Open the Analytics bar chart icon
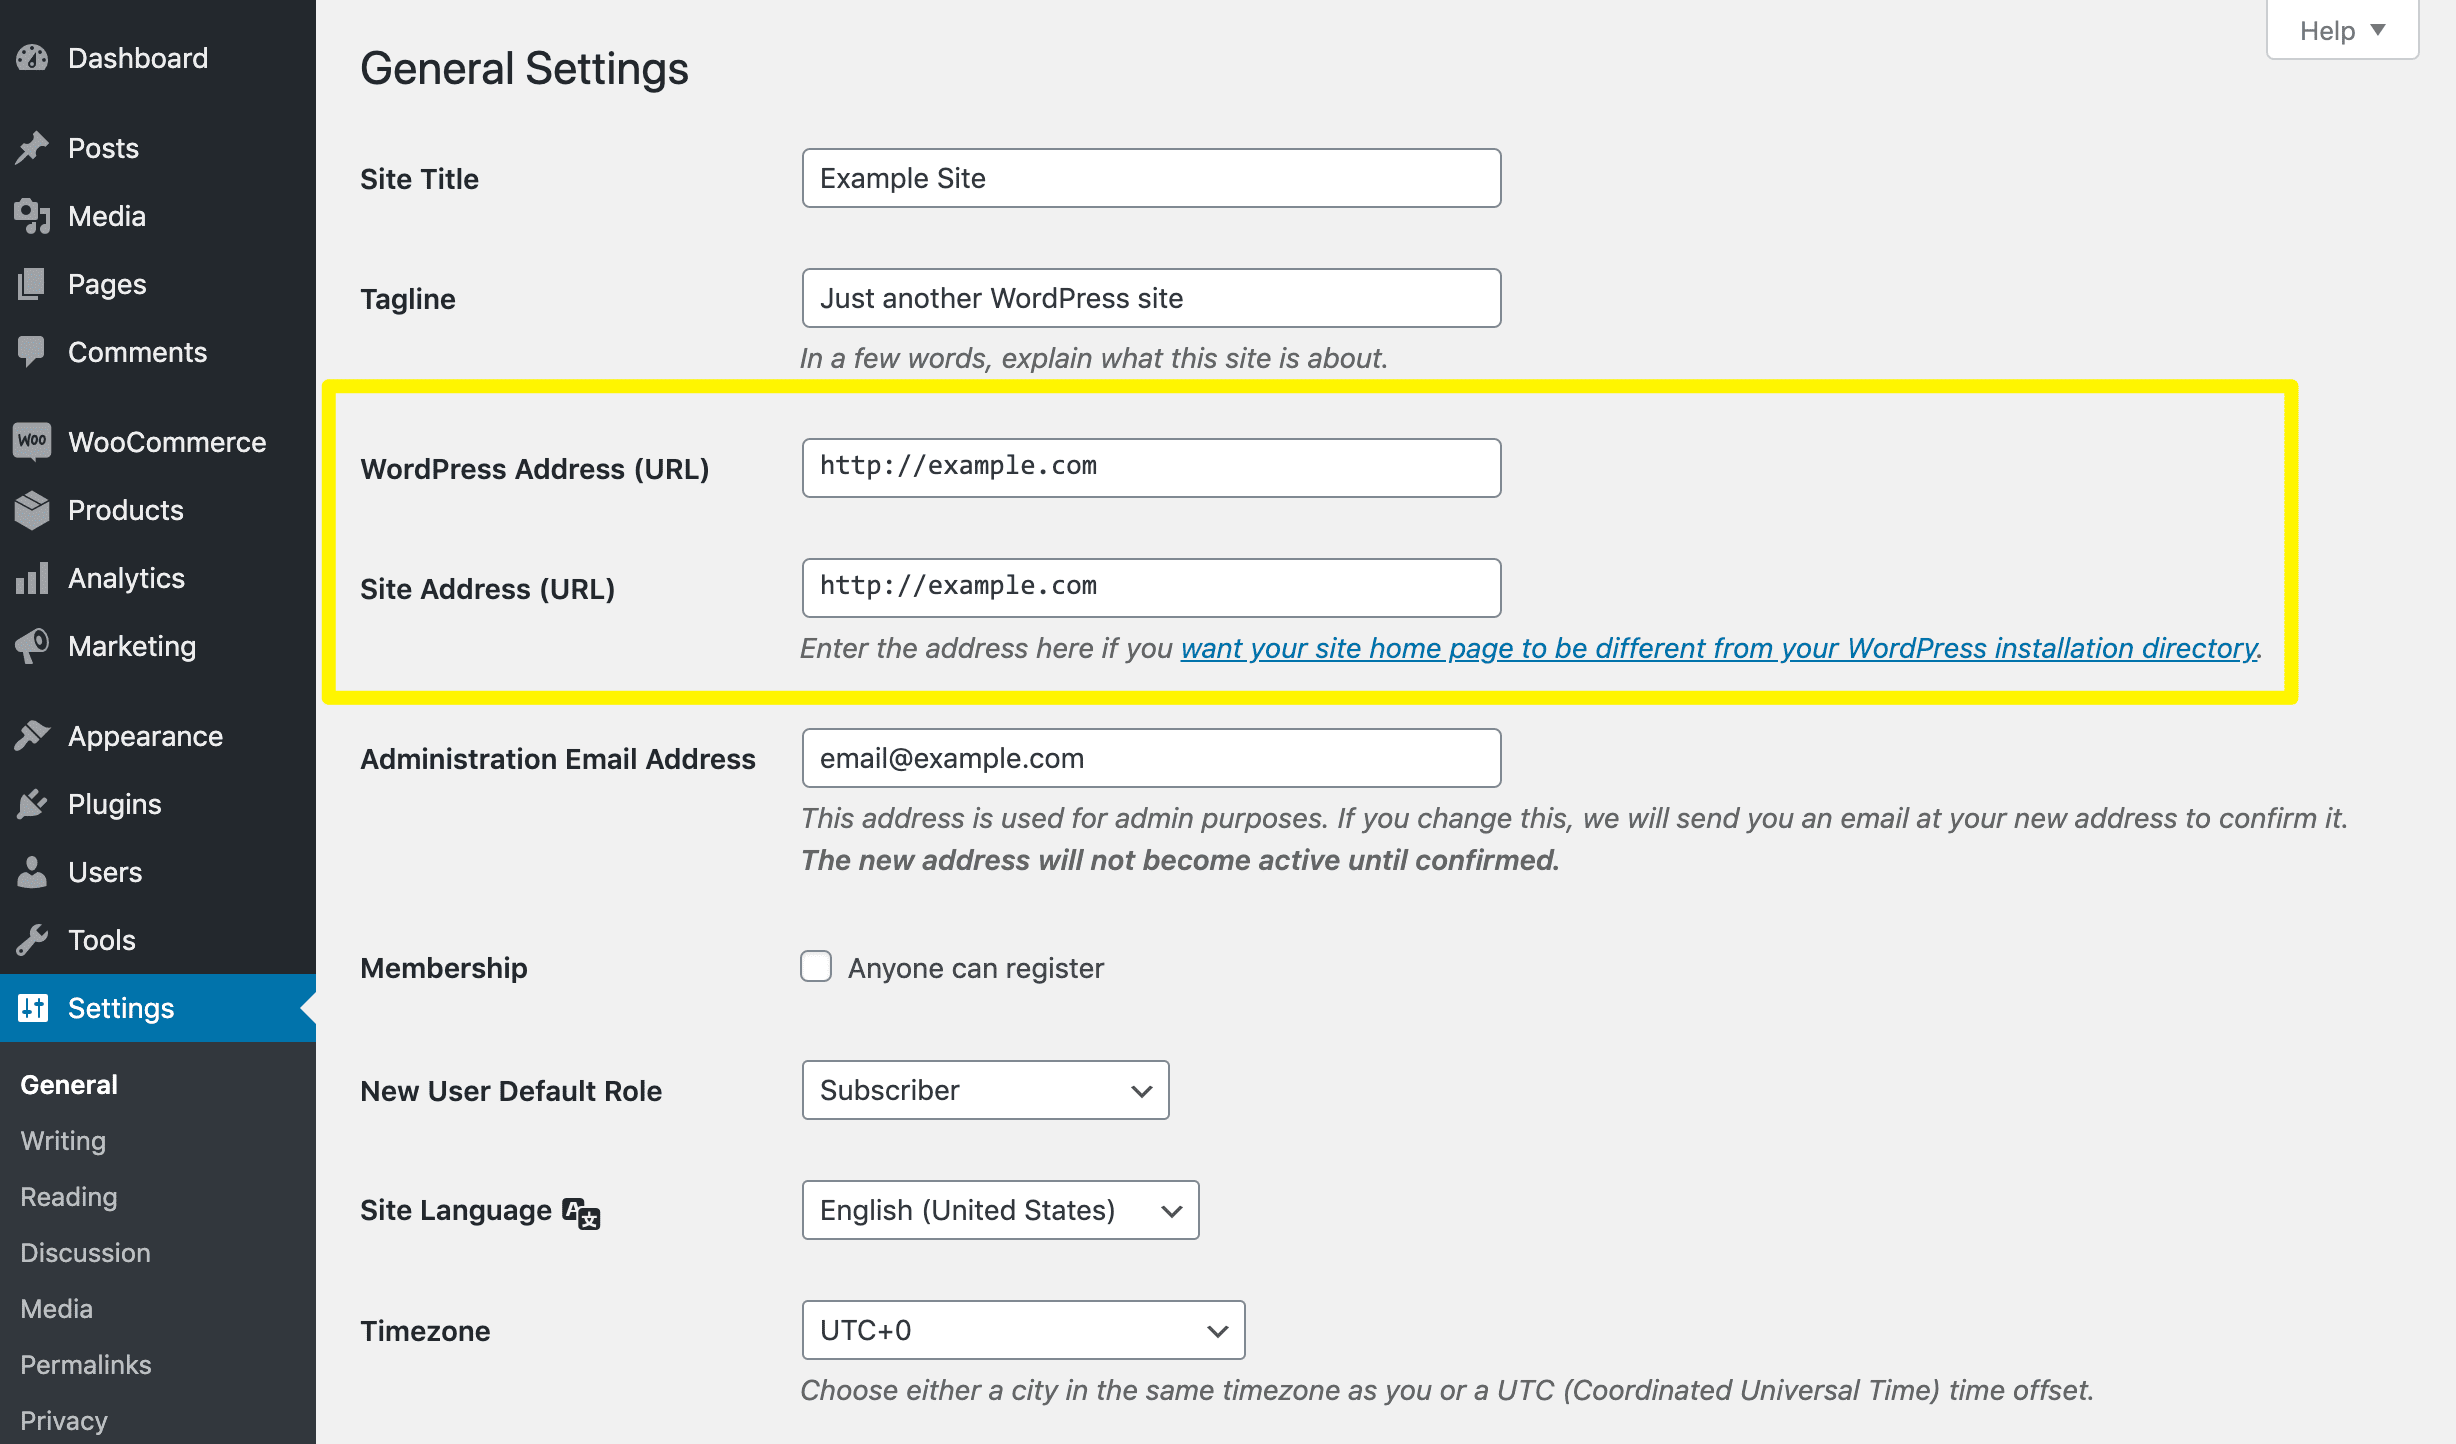The height and width of the screenshot is (1444, 2456). (31, 577)
